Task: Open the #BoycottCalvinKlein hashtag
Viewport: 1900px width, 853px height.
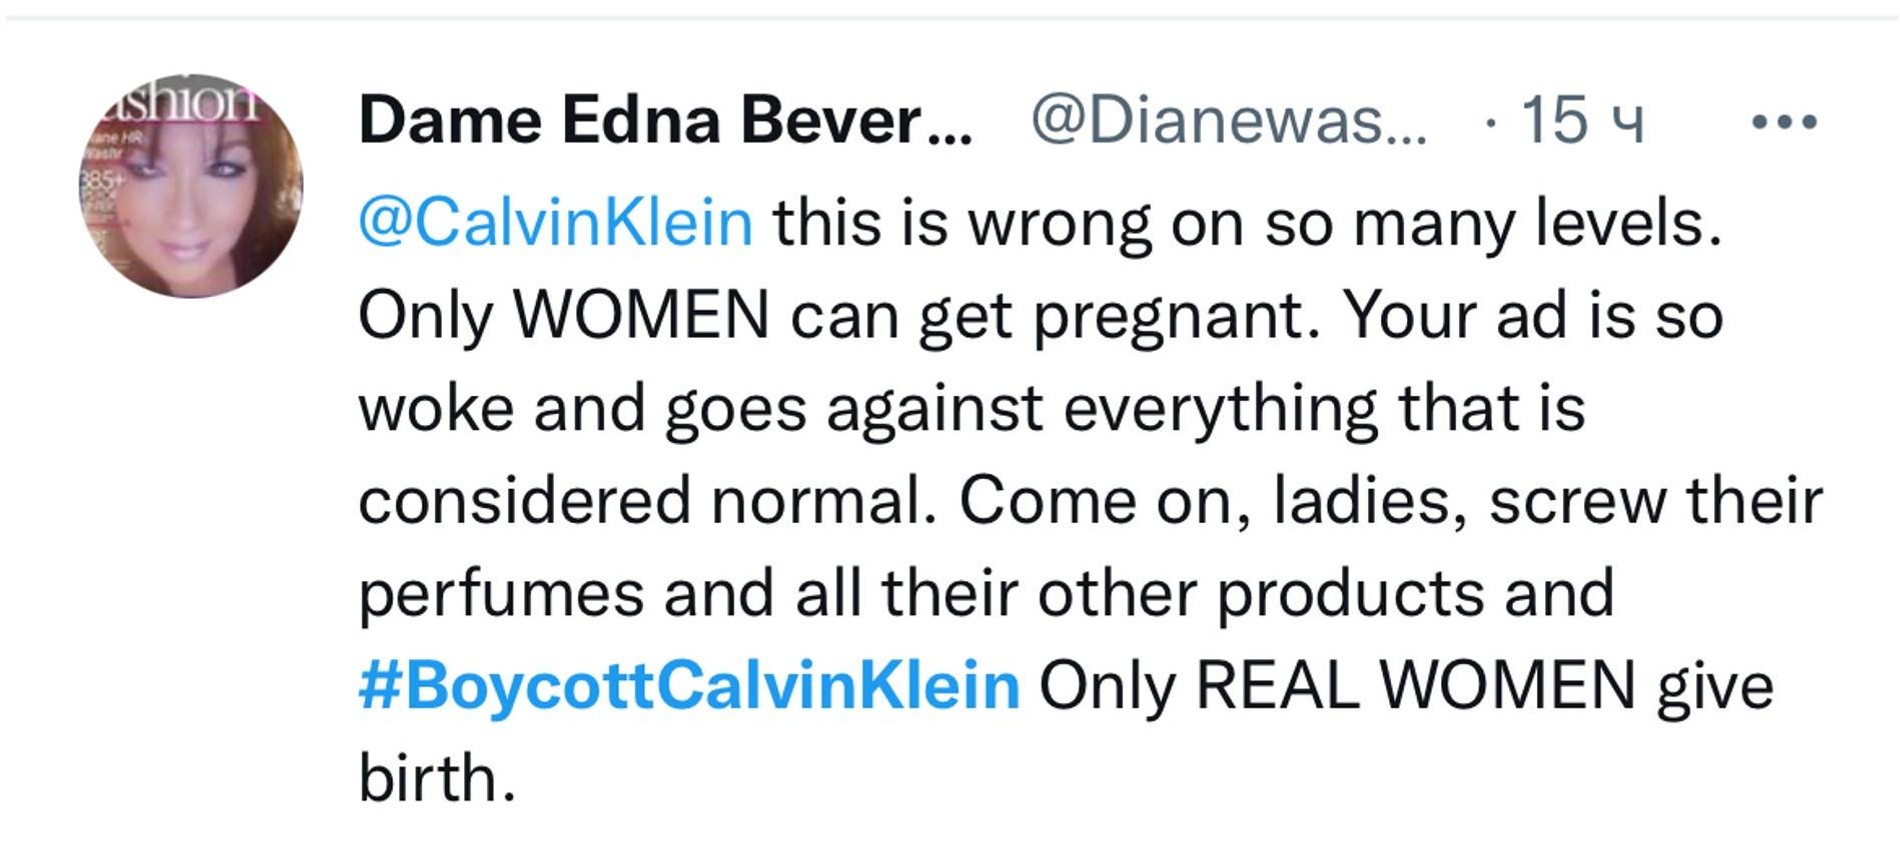Action: [689, 686]
